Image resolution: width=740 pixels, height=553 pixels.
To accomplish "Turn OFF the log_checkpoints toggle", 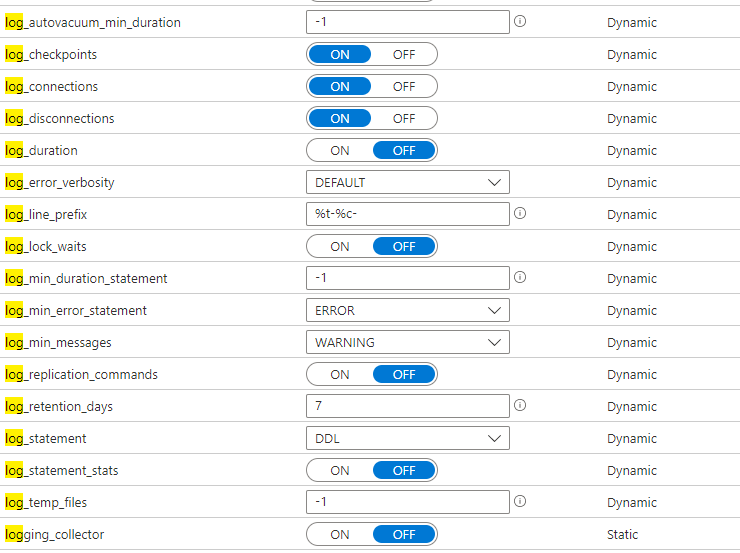I will 404,55.
